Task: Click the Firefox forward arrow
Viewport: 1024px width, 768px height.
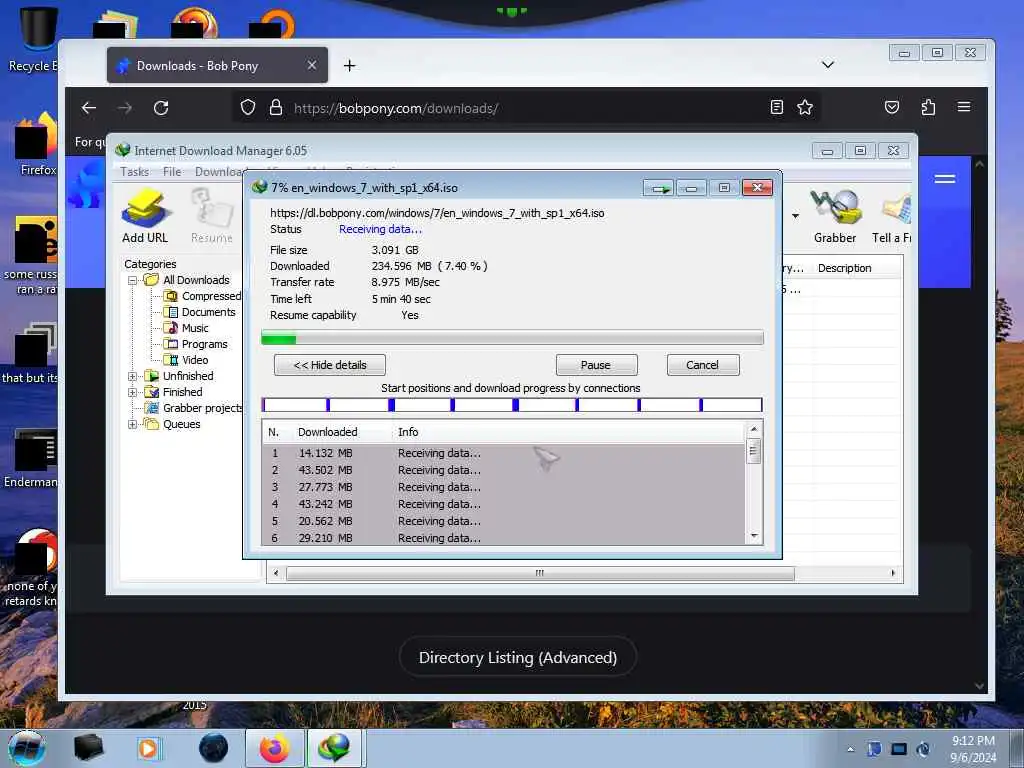Action: 125,108
